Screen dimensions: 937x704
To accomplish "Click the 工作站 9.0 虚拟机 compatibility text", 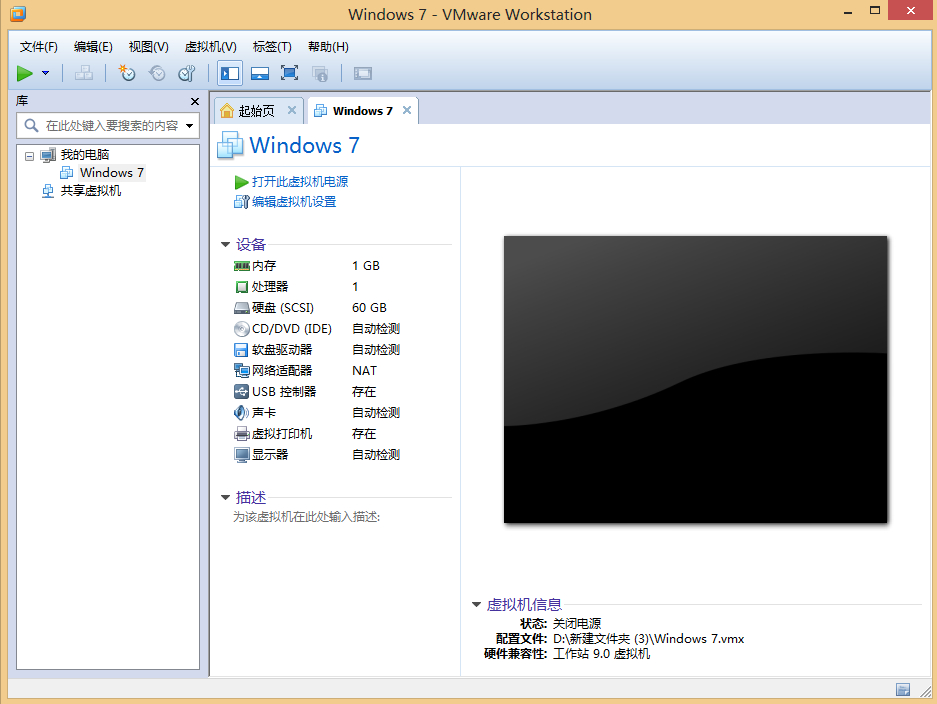I will pyautogui.click(x=601, y=654).
